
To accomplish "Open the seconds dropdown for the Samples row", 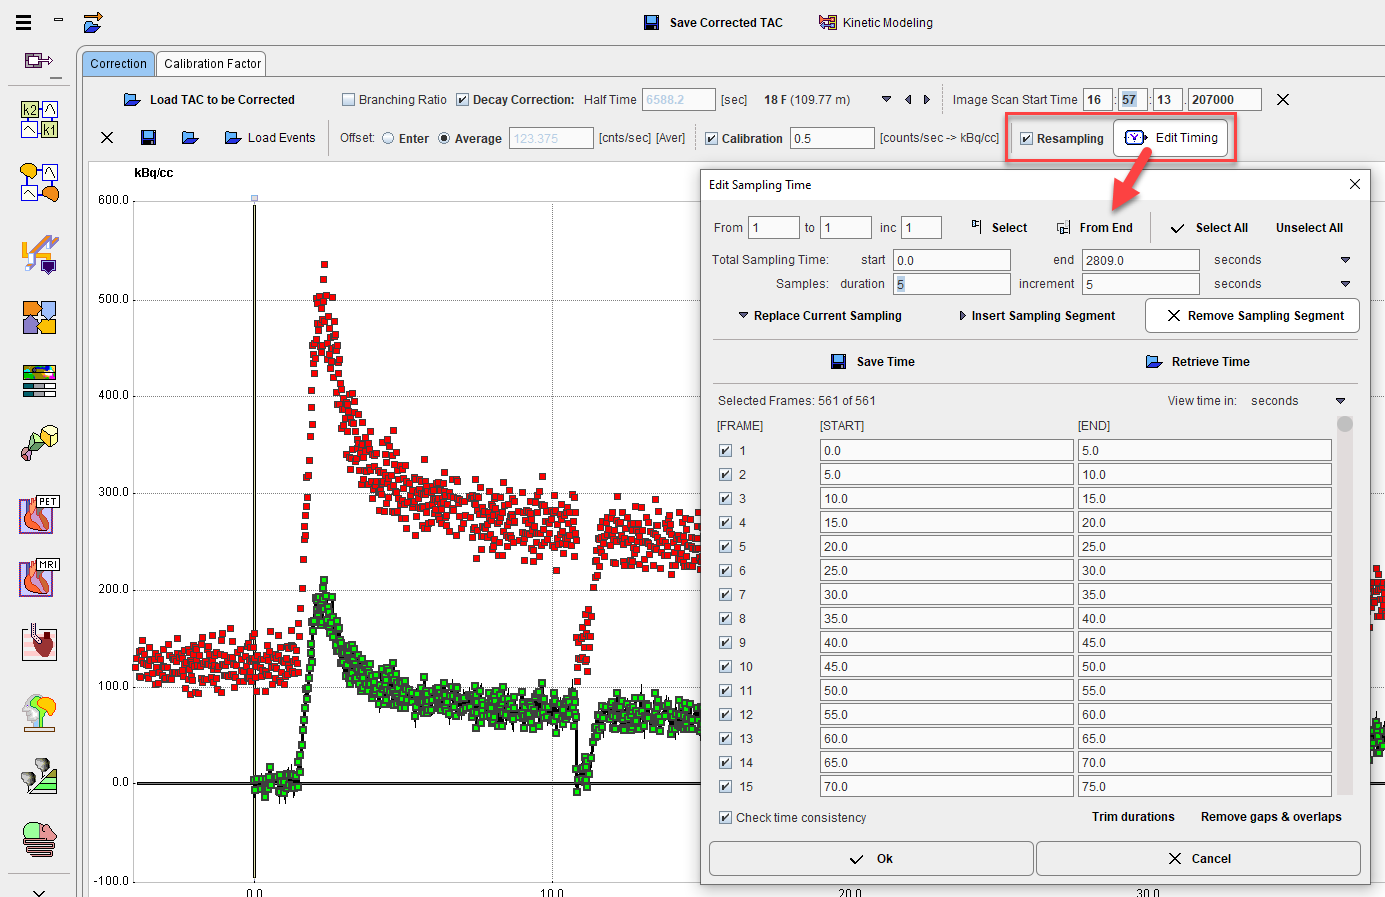I will 1345,284.
